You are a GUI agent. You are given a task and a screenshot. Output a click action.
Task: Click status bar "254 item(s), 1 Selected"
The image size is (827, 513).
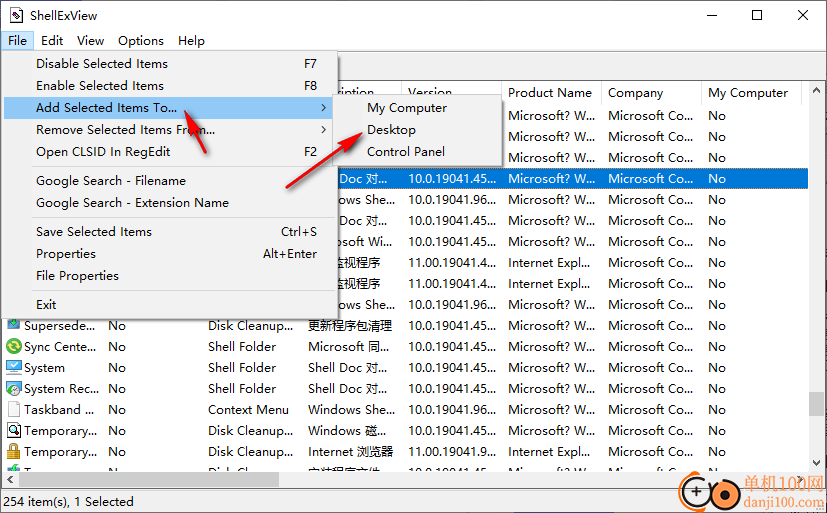[x=69, y=501]
